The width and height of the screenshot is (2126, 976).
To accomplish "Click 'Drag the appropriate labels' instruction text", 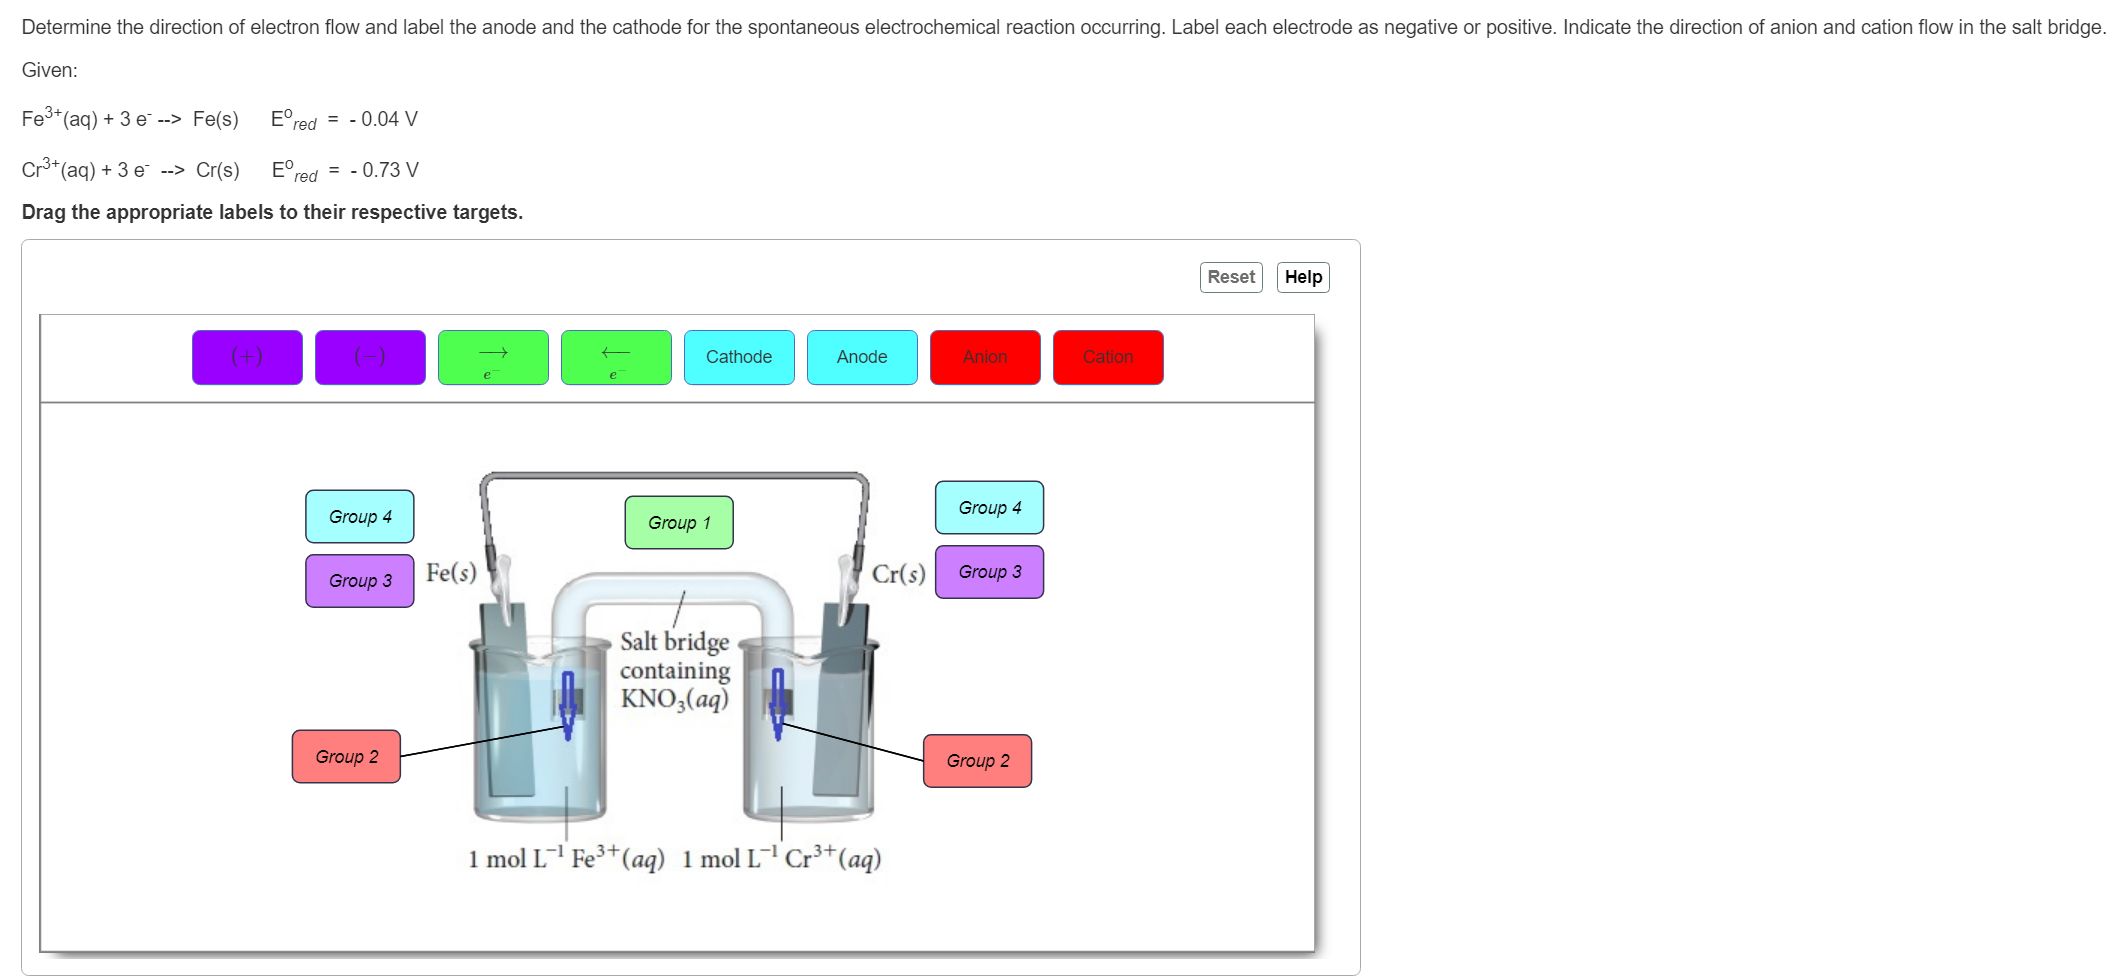I will pyautogui.click(x=272, y=212).
